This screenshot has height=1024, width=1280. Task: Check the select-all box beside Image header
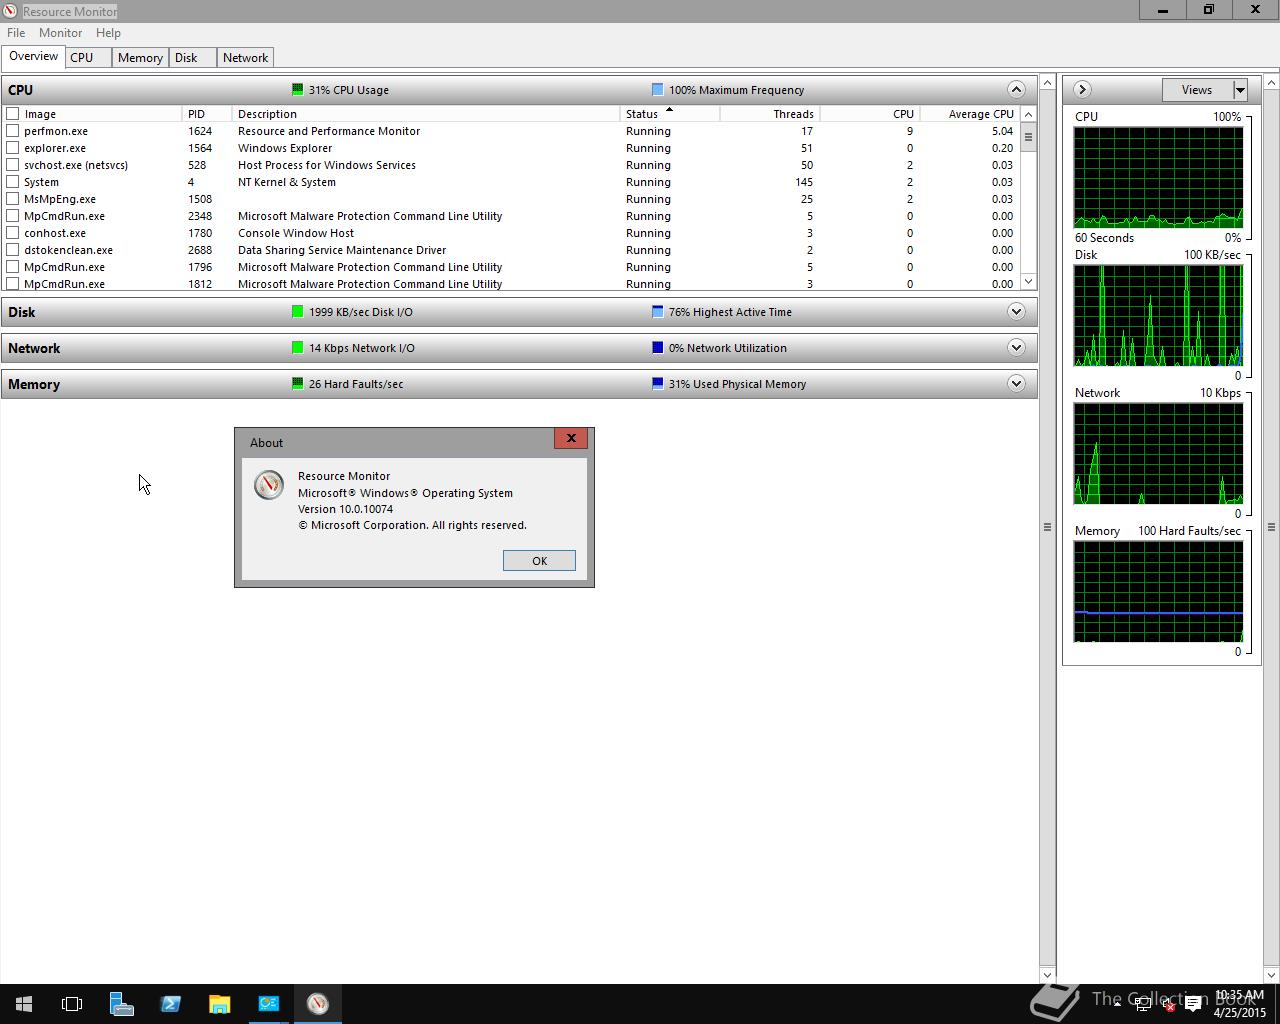[x=13, y=114]
